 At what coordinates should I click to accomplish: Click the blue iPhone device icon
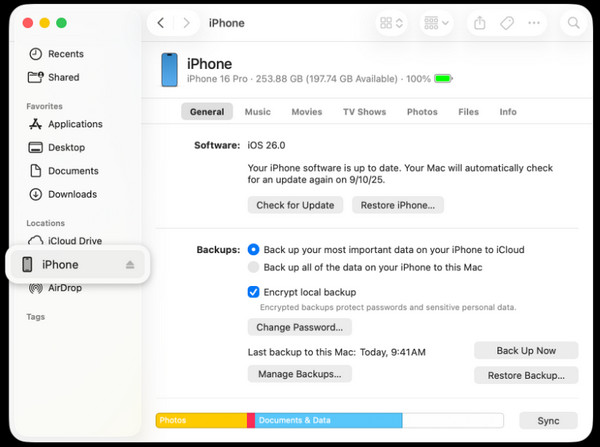[170, 70]
